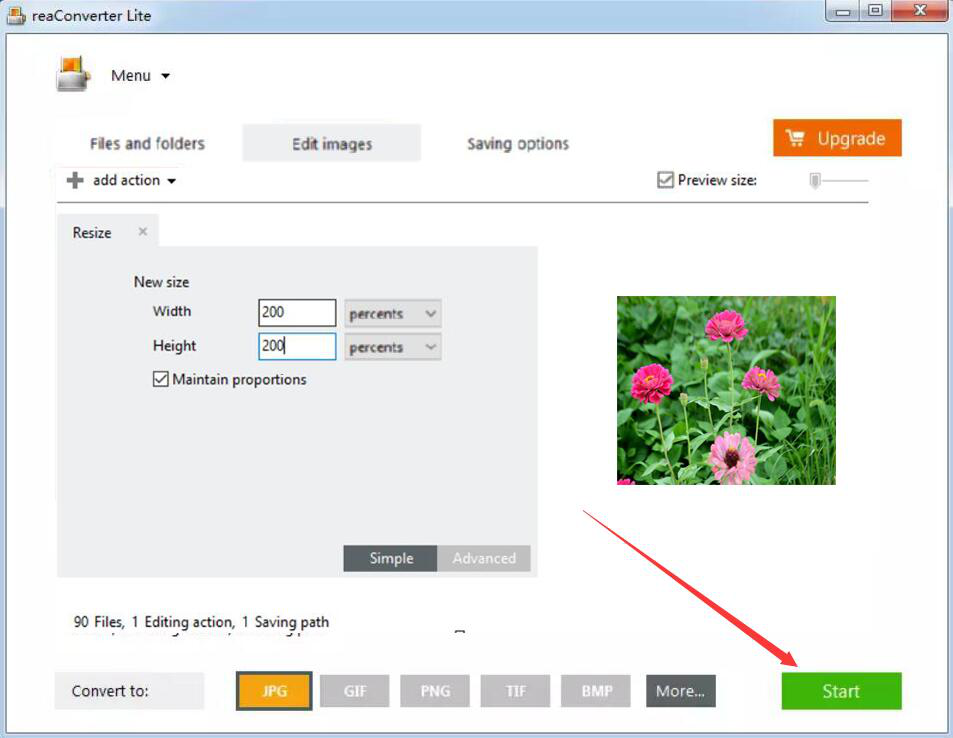
Task: Click the reaConverter logo icon beside Menu
Action: [x=73, y=74]
